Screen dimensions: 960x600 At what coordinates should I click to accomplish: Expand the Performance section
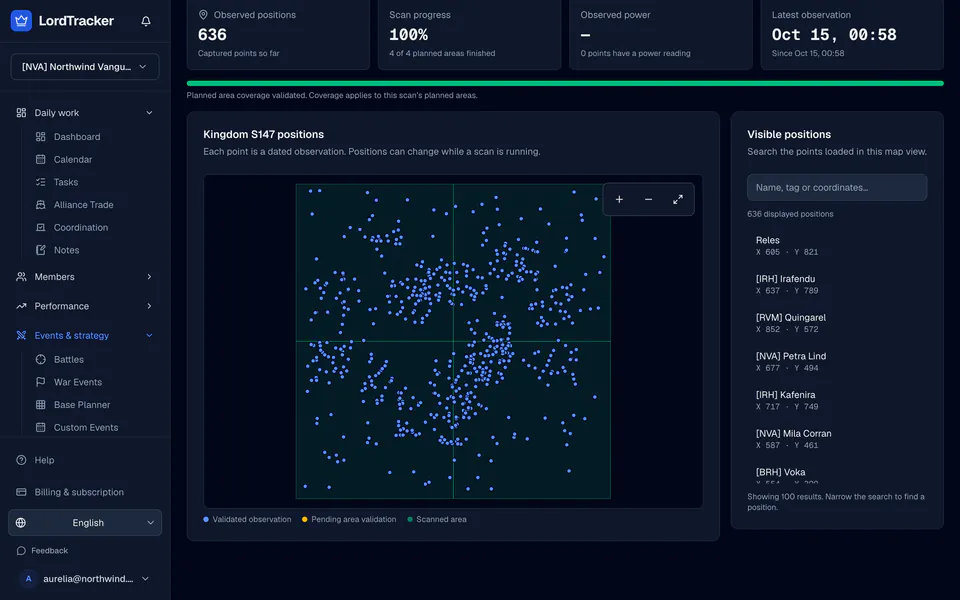(85, 306)
